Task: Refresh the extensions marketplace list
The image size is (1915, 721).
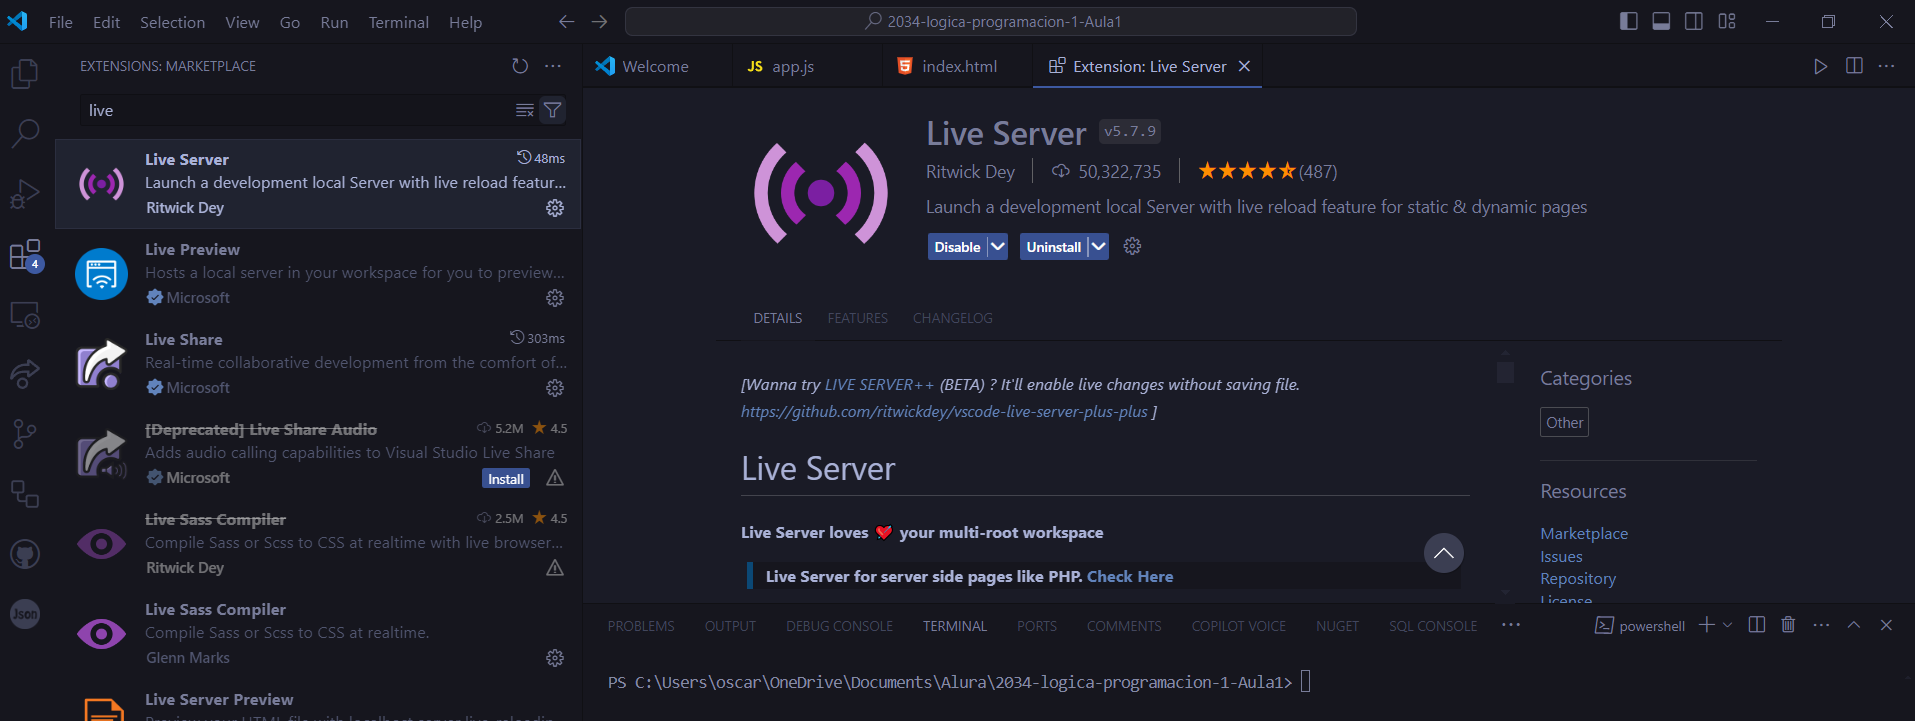Action: [x=520, y=66]
